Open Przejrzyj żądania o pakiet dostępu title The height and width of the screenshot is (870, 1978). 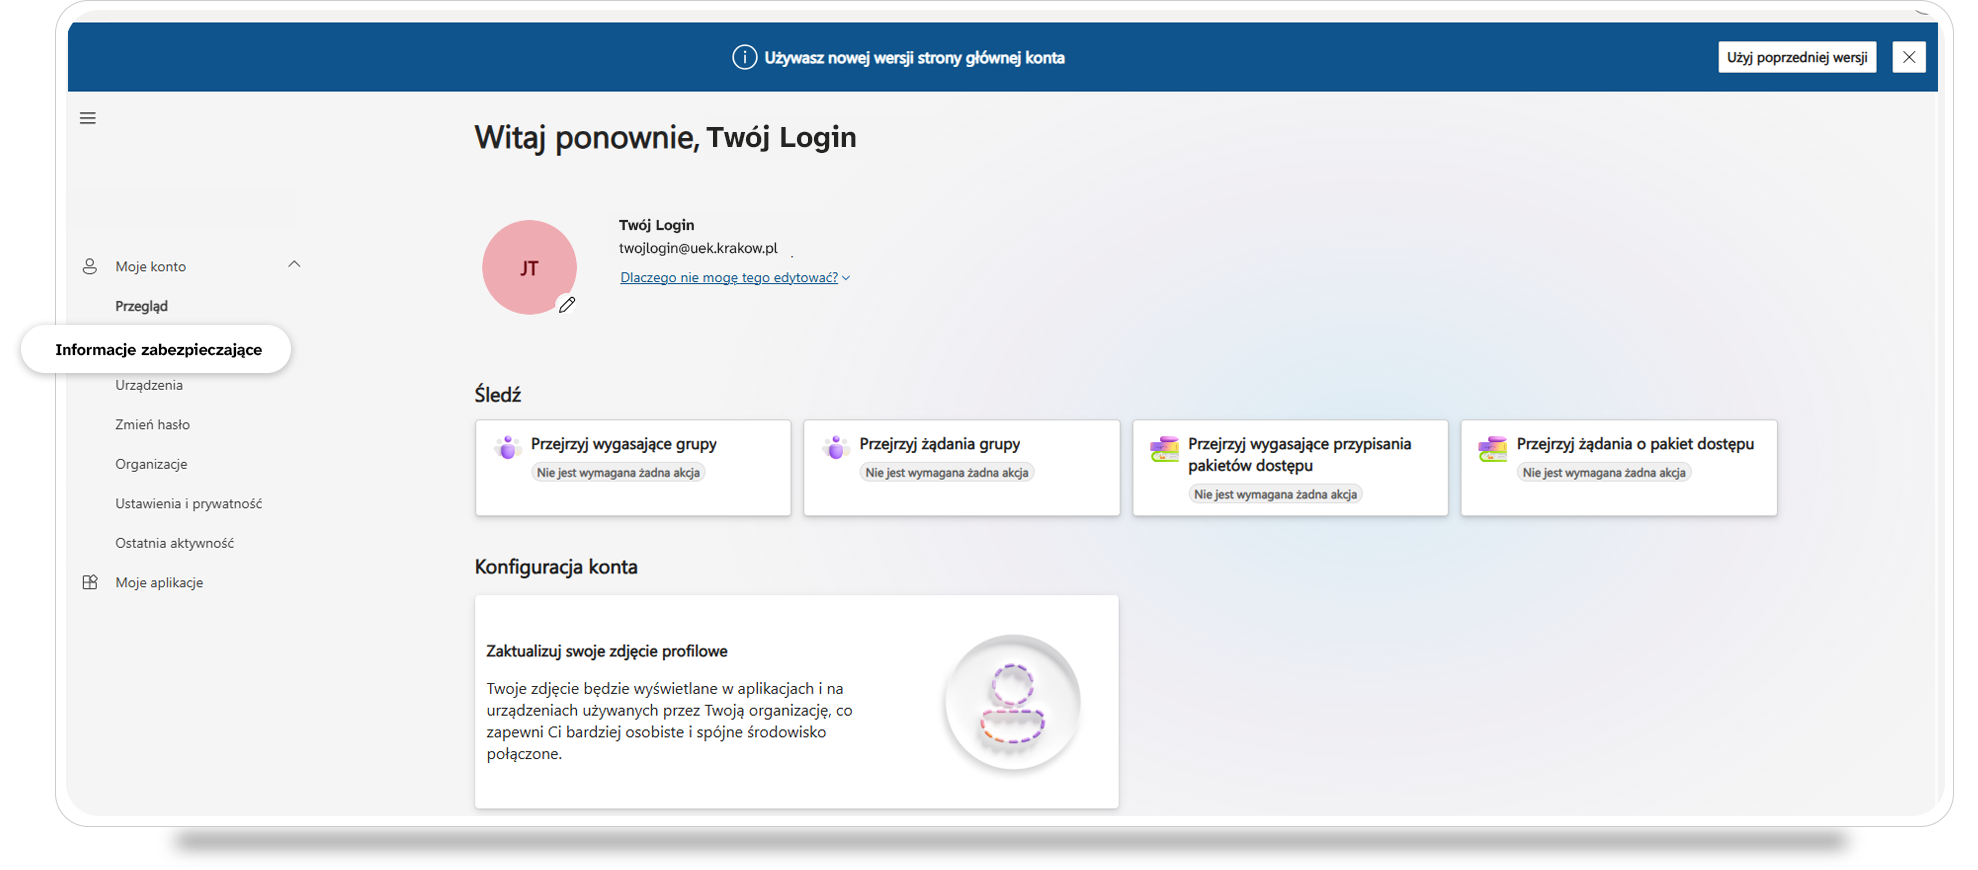pyautogui.click(x=1635, y=444)
